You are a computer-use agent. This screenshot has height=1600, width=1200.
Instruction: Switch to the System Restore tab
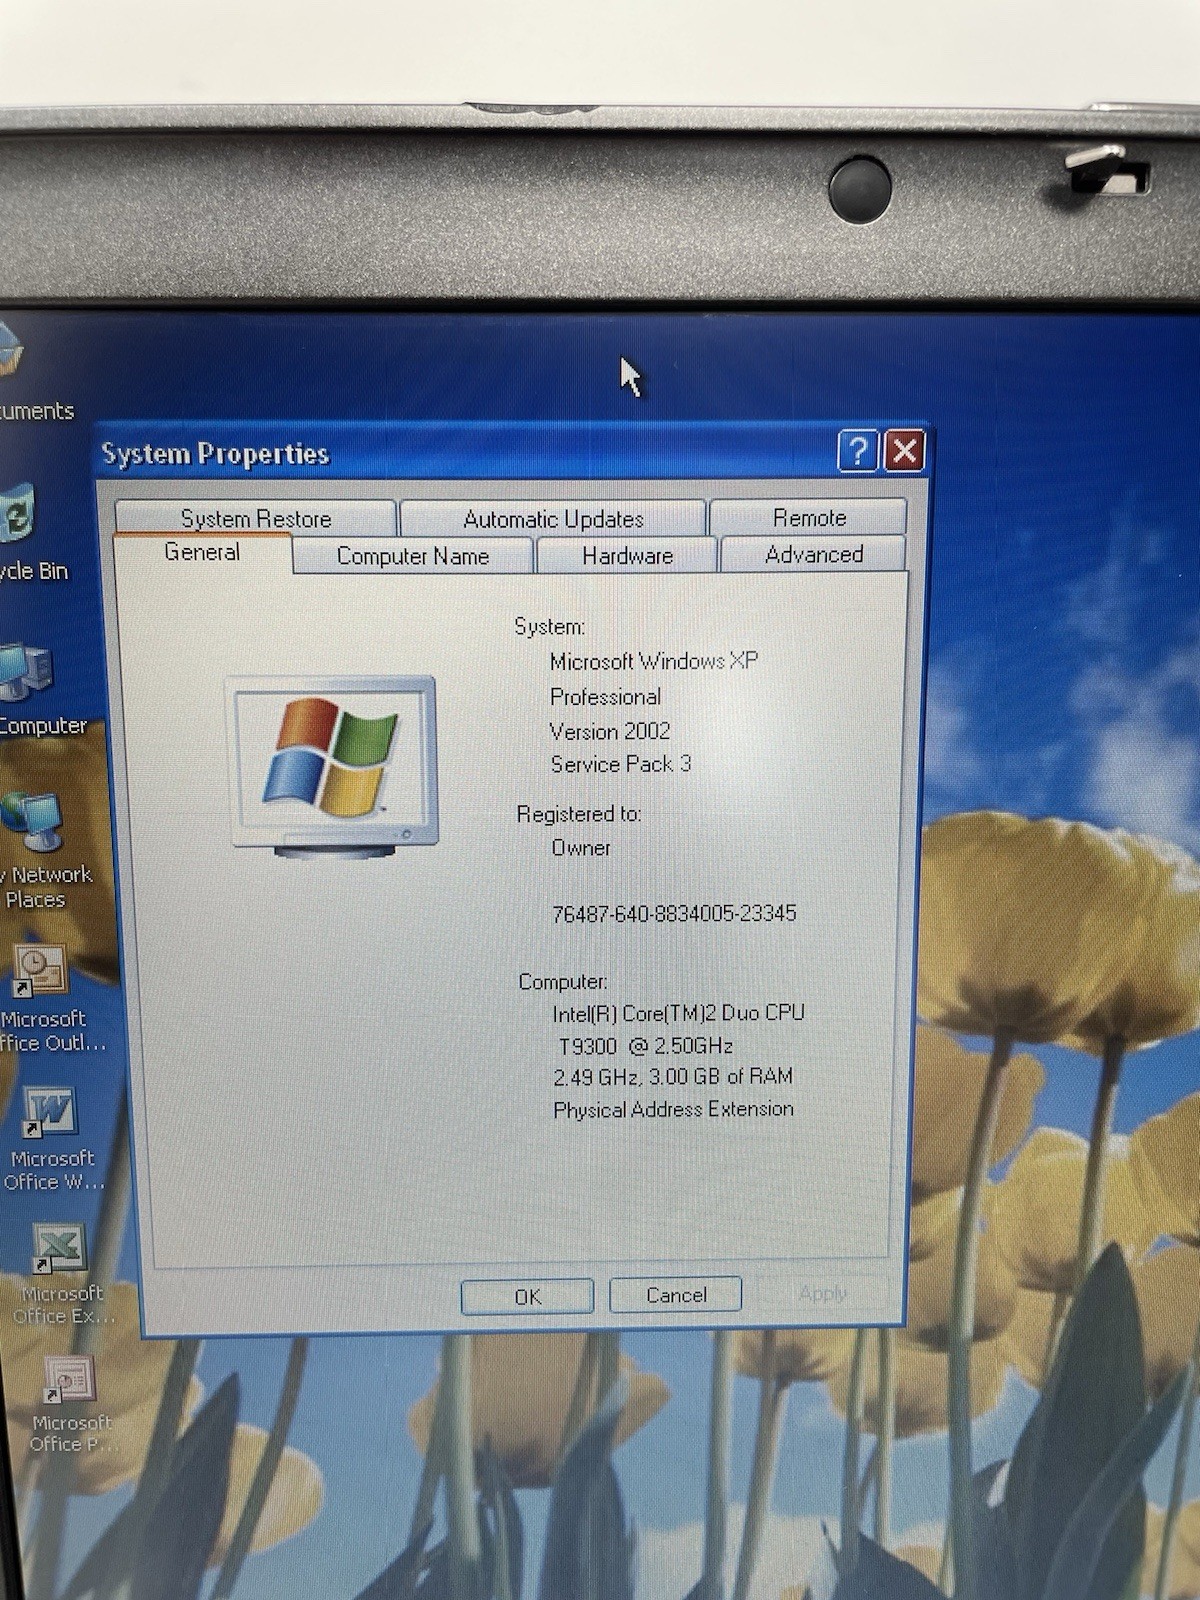click(x=256, y=518)
